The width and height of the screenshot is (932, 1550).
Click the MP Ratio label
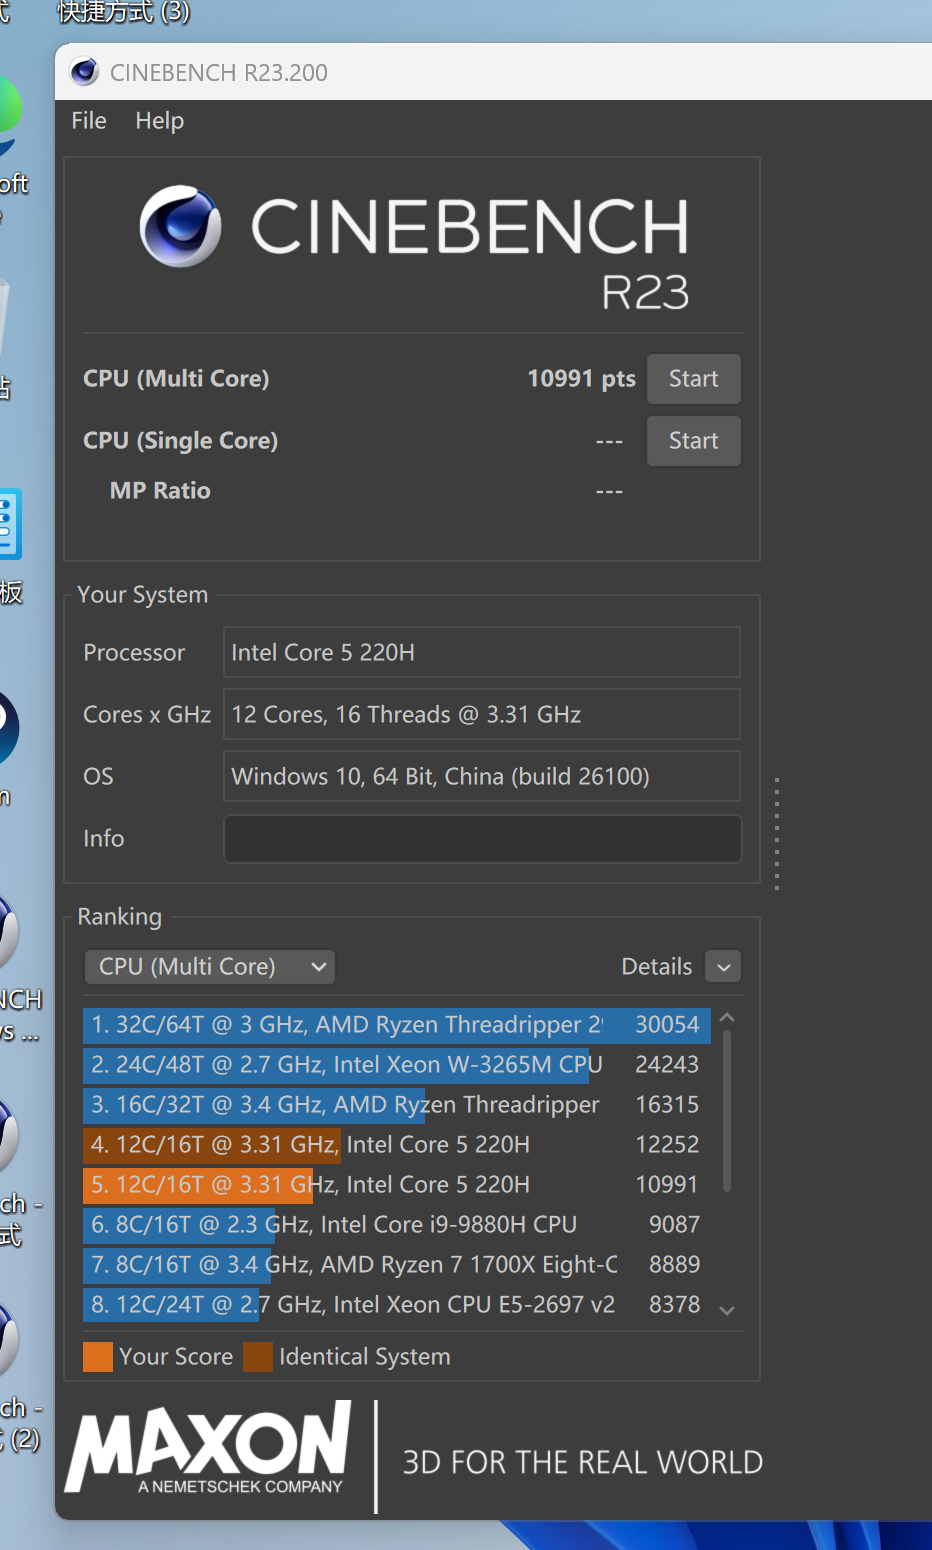(160, 491)
